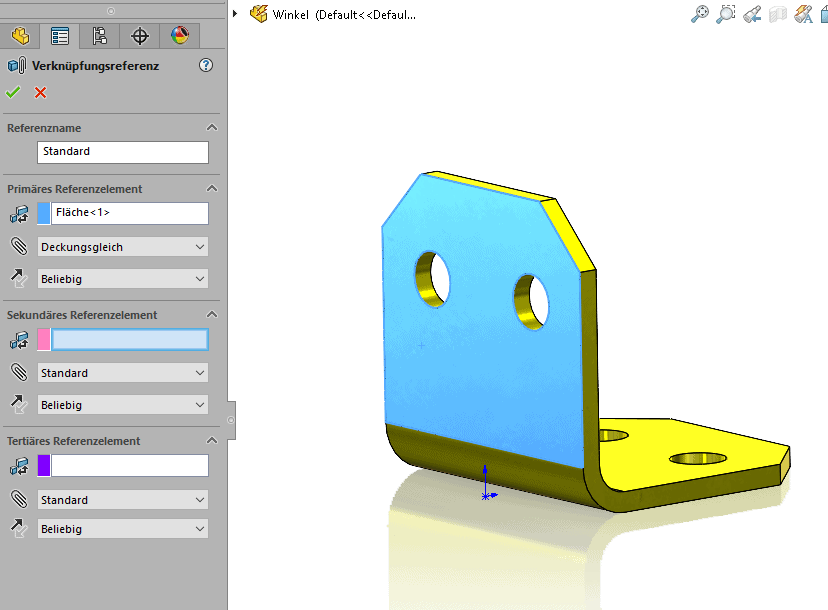Click the left hole in blue face
The height and width of the screenshot is (610, 828).
[433, 279]
